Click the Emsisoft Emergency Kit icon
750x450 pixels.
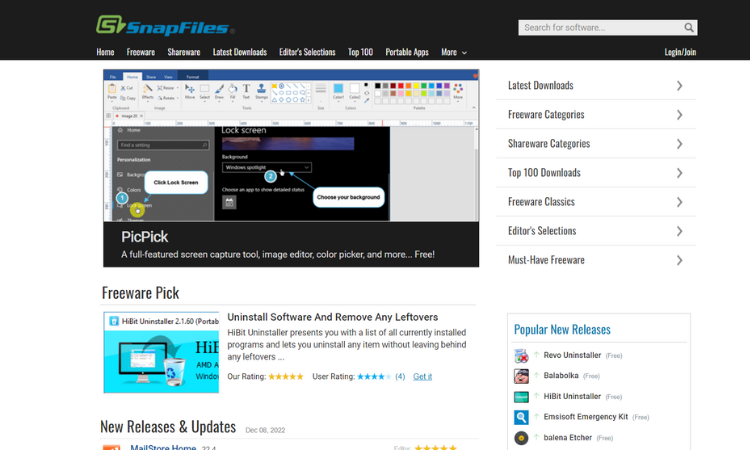tap(521, 417)
